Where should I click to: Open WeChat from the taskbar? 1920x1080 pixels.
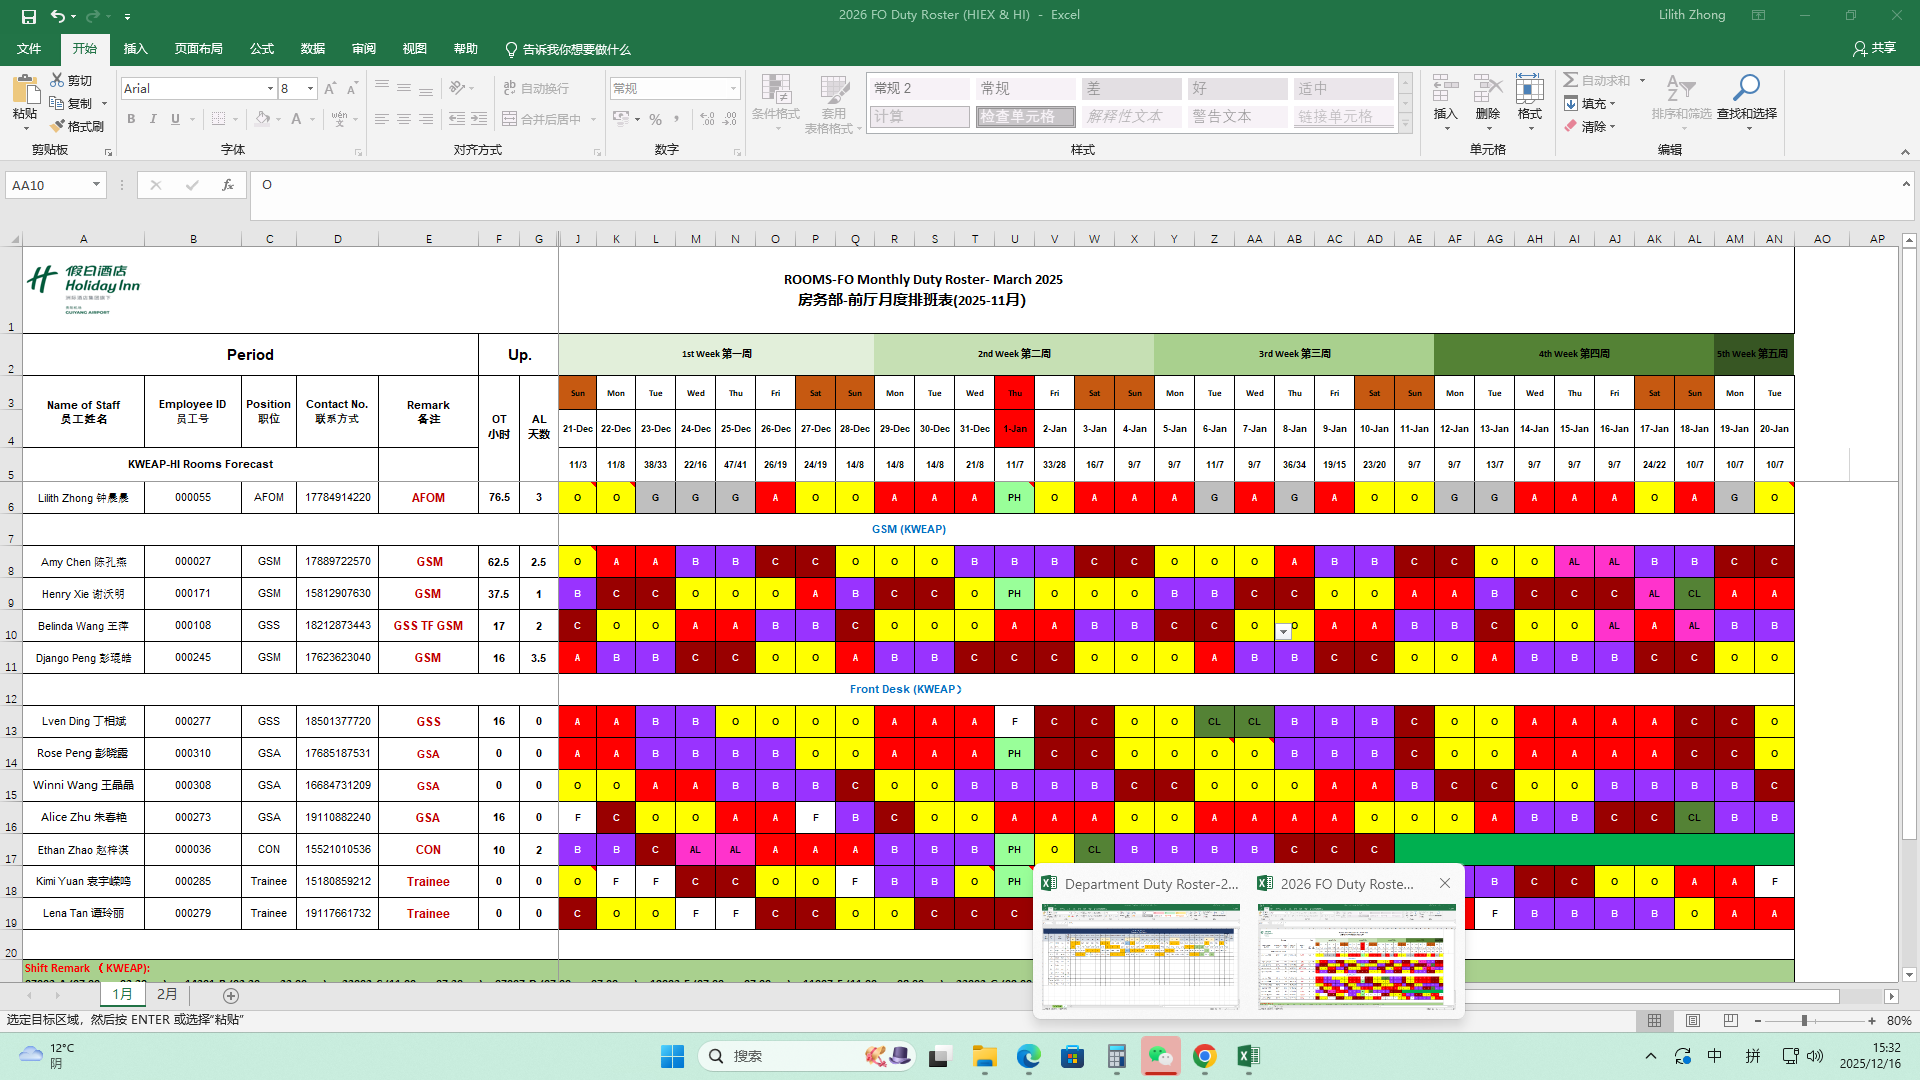[x=1160, y=1056]
